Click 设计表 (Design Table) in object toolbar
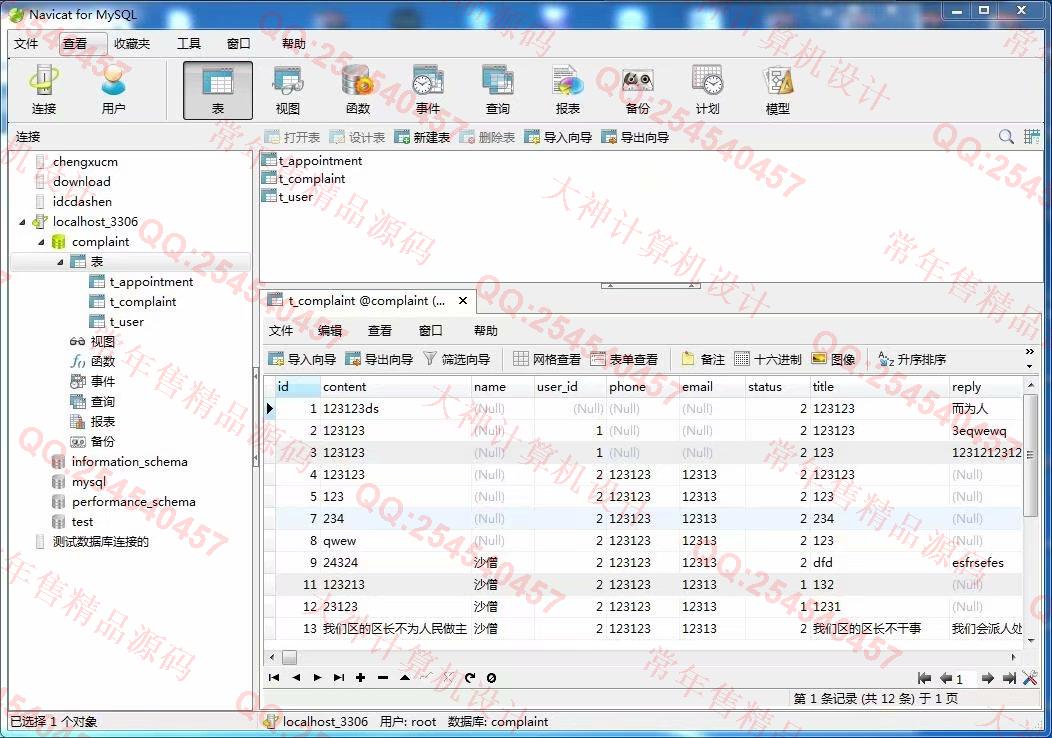Screen dimensions: 1052x738 coord(358,138)
